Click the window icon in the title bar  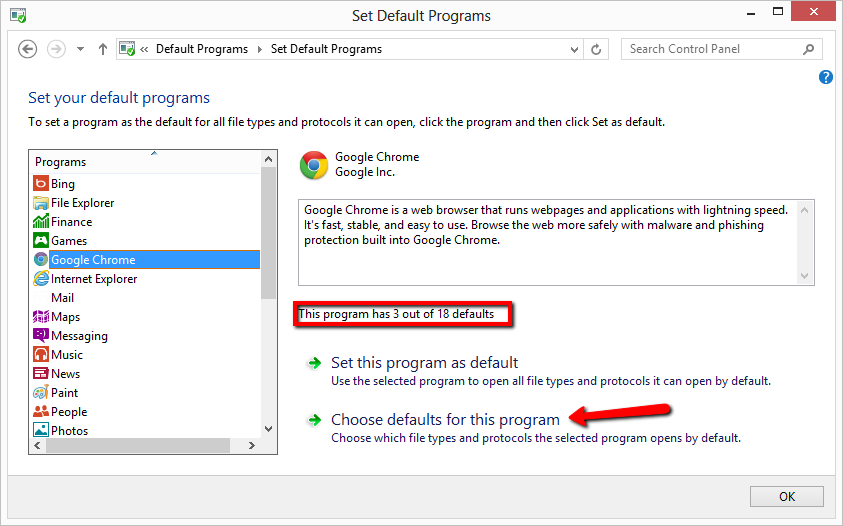pyautogui.click(x=18, y=15)
